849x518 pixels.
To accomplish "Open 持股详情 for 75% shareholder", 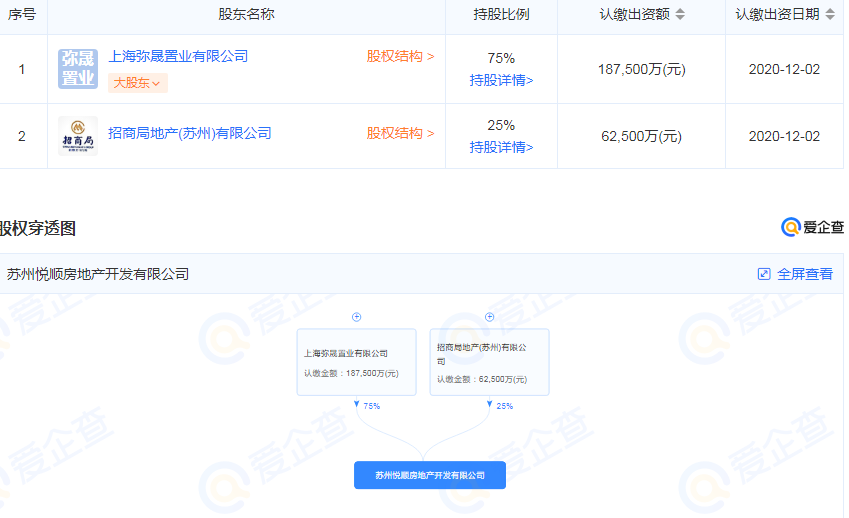I will tap(501, 80).
